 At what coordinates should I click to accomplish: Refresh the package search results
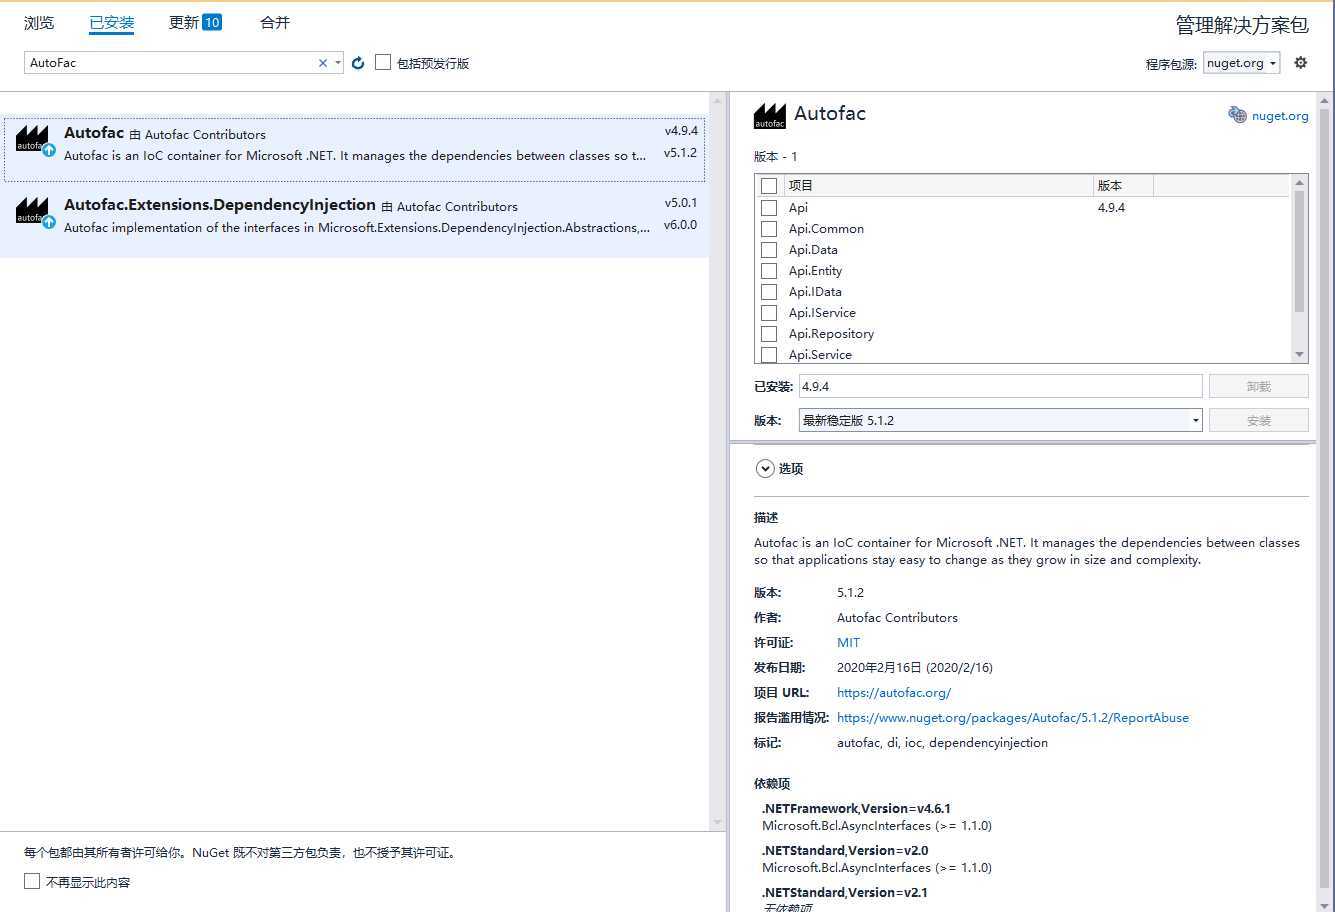pos(358,63)
